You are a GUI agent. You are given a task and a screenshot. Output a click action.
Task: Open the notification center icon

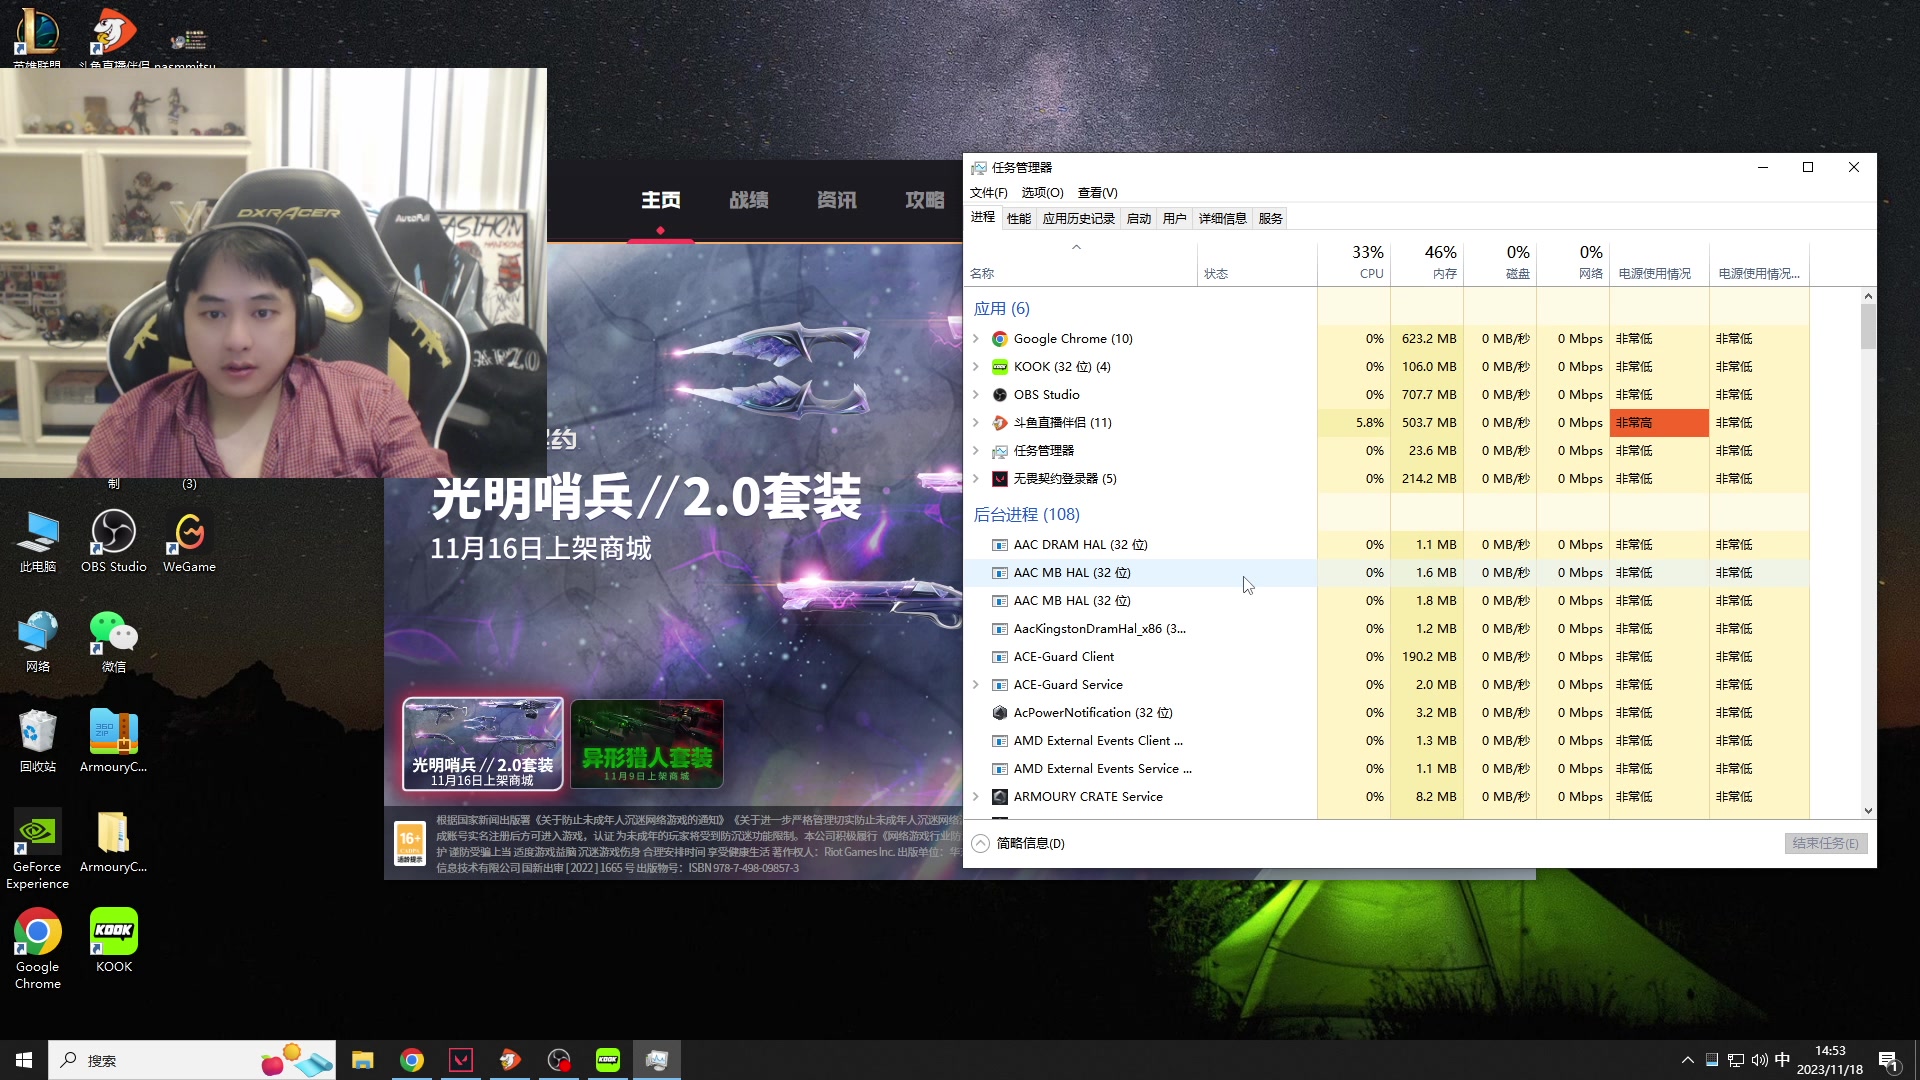tap(1888, 1060)
